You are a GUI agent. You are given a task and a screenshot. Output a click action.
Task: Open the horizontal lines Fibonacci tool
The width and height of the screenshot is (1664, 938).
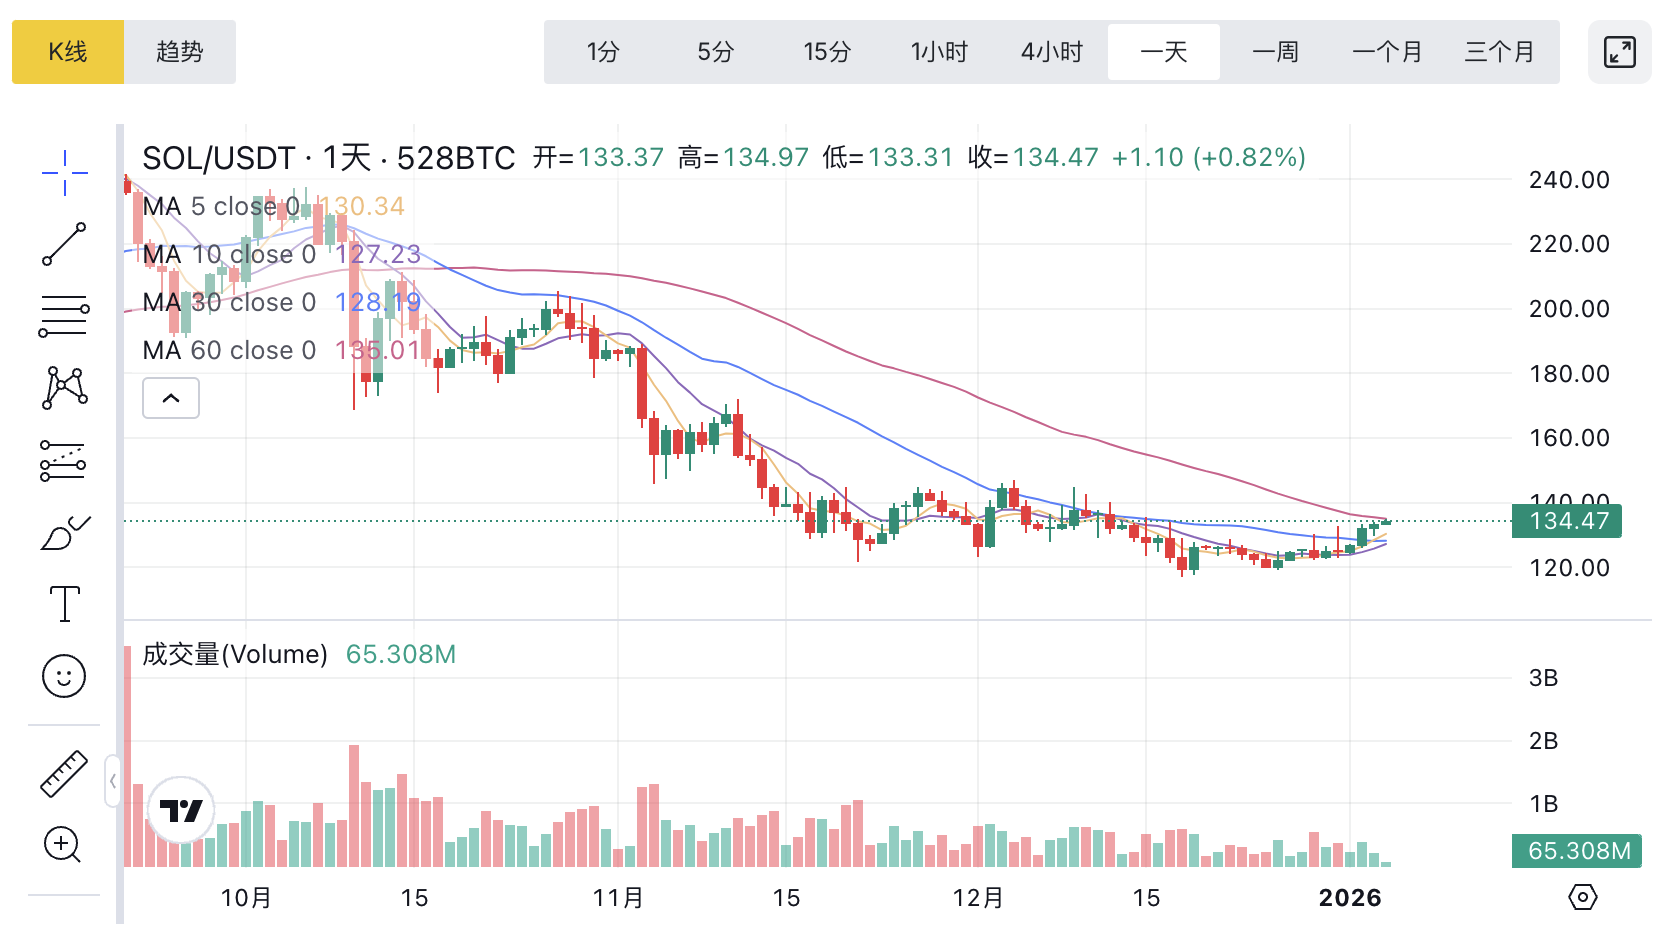point(64,316)
